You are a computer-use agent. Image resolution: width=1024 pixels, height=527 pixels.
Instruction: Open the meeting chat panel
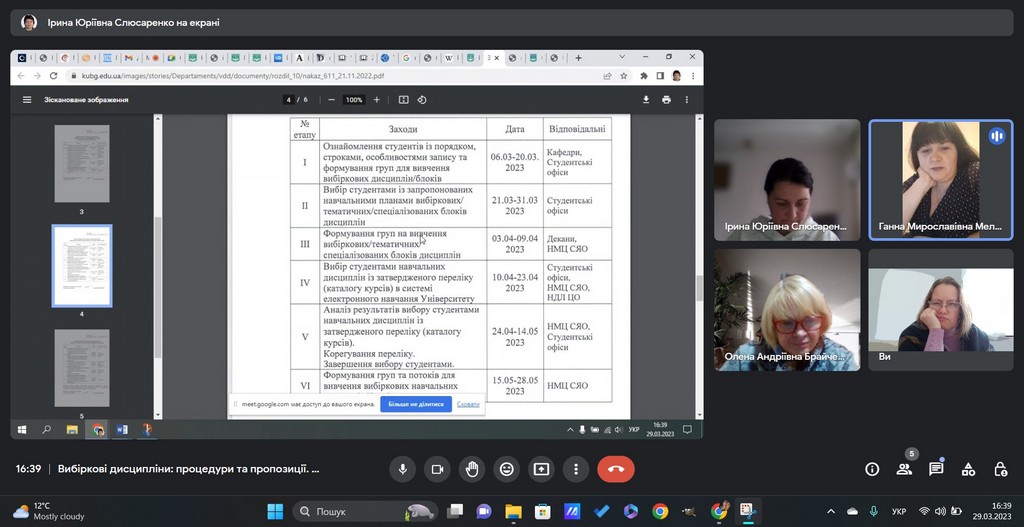936,469
